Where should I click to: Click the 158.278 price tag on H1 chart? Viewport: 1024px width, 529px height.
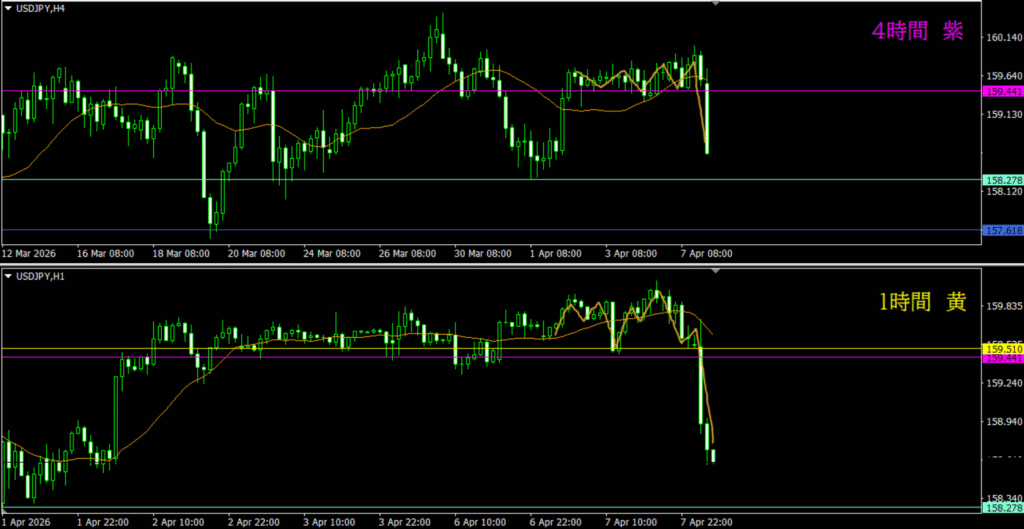point(1001,508)
